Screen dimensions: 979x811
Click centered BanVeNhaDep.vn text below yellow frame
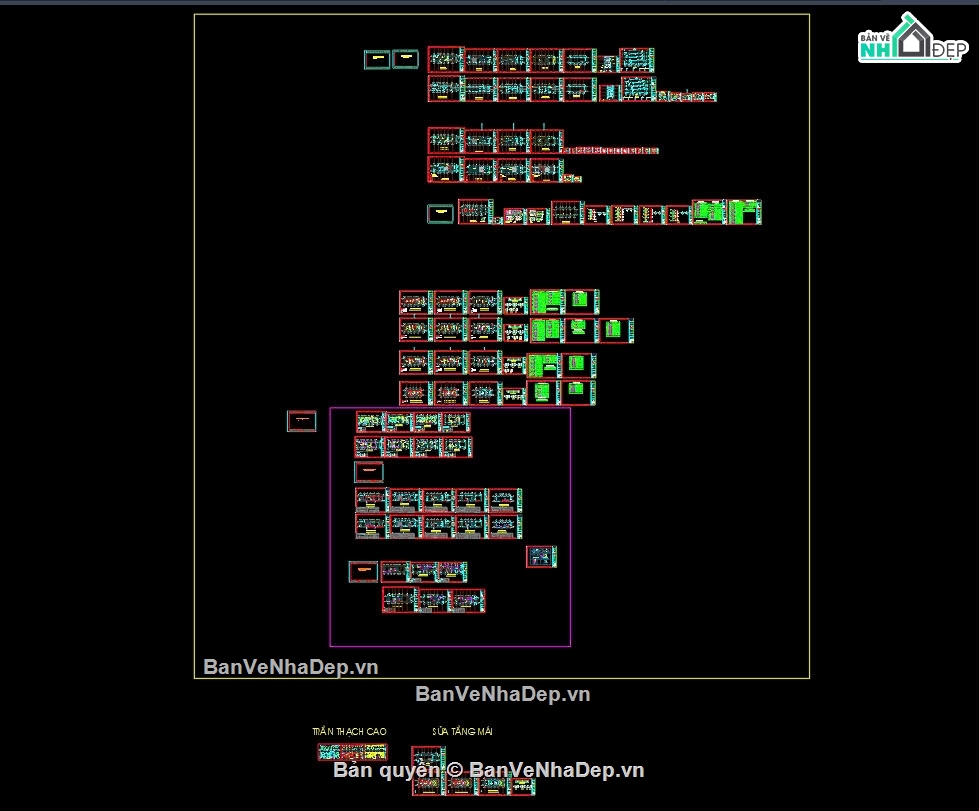[503, 694]
